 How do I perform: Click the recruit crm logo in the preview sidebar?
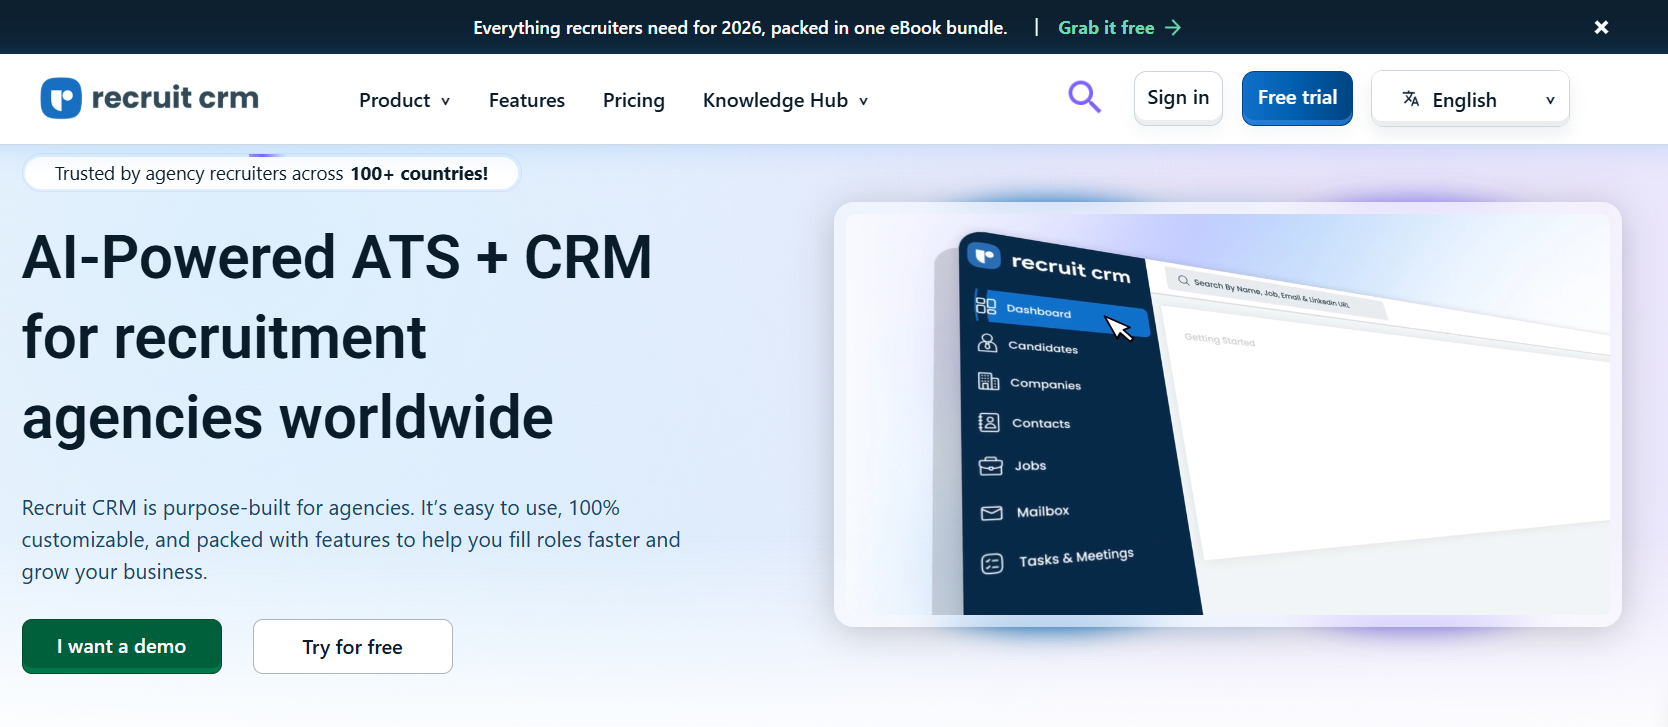[1049, 263]
